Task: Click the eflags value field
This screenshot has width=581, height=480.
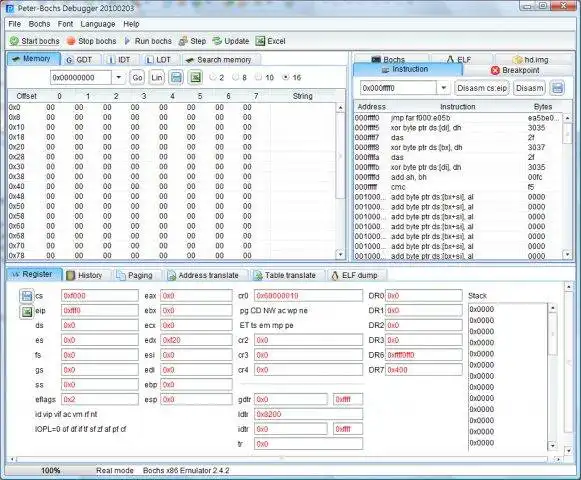Action: [100, 400]
